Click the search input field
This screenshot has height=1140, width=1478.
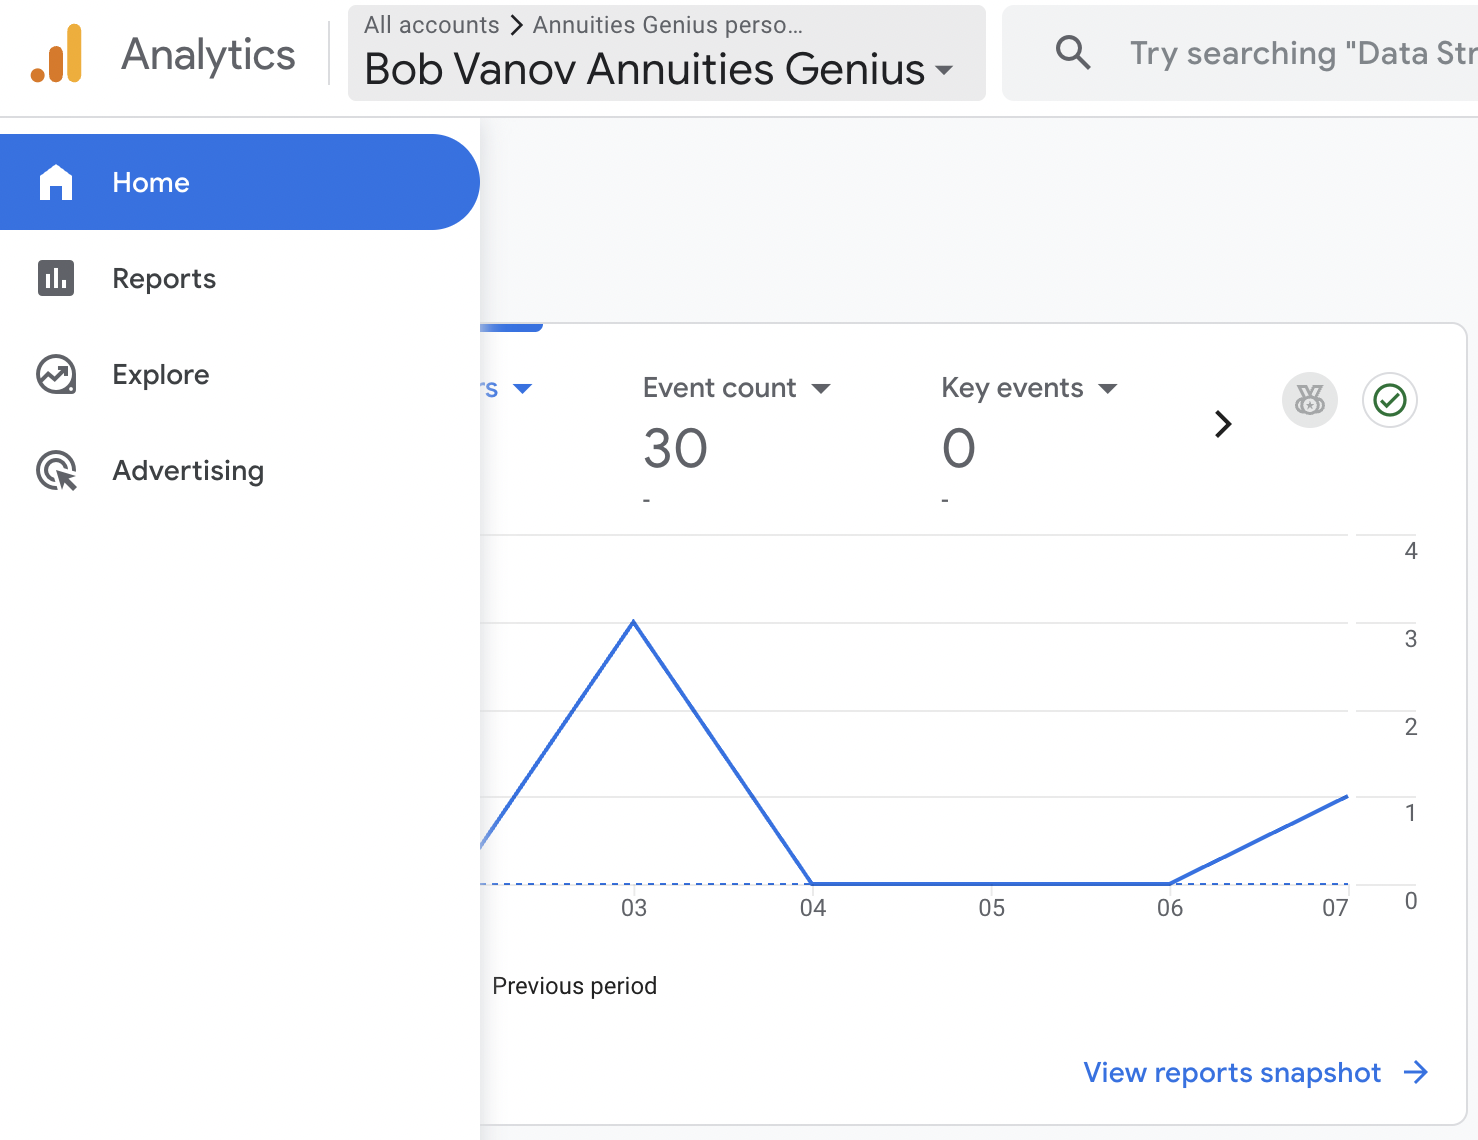1300,53
